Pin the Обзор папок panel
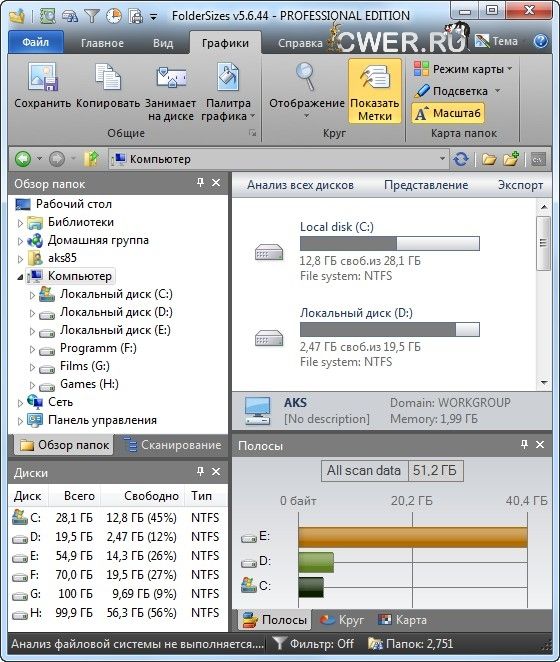Image resolution: width=560 pixels, height=662 pixels. 201,182
